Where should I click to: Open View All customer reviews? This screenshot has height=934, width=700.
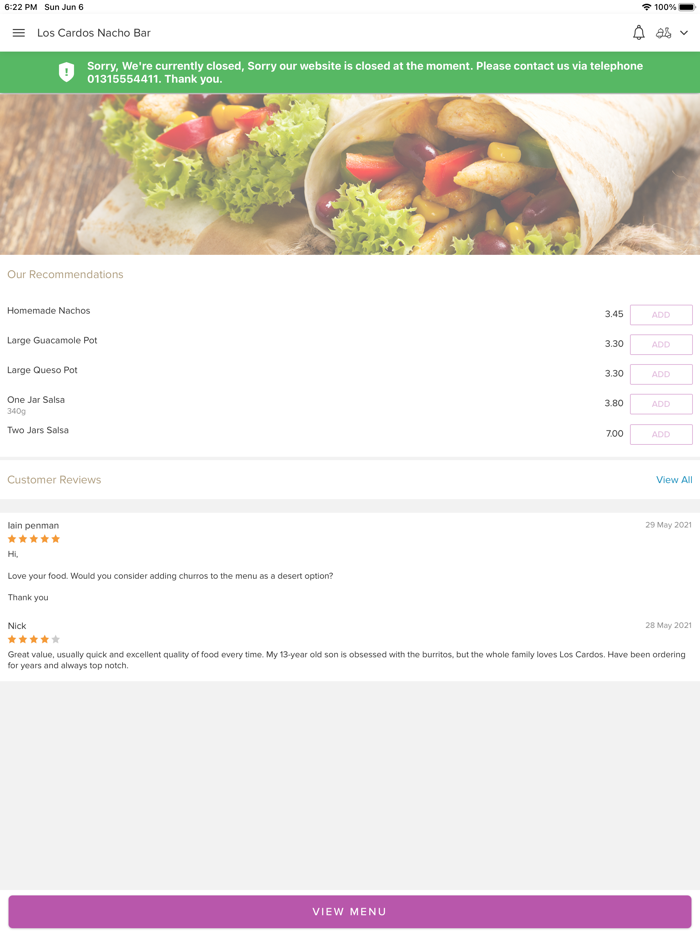click(674, 480)
